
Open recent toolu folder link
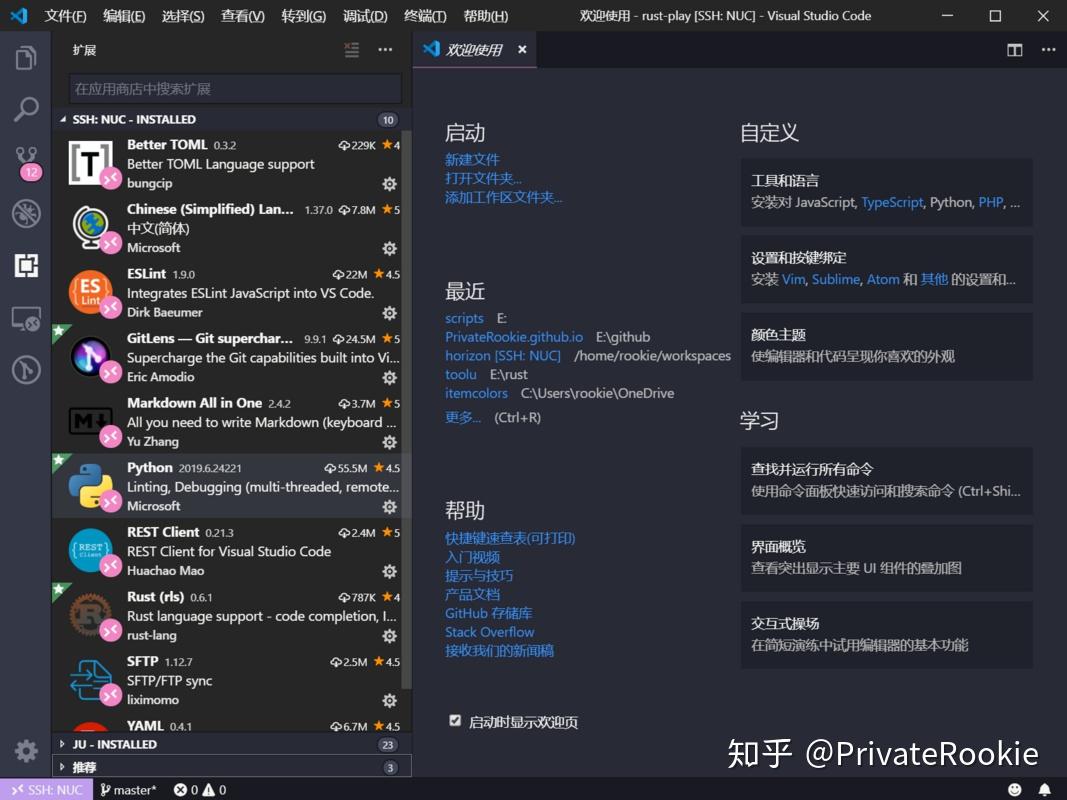click(461, 374)
